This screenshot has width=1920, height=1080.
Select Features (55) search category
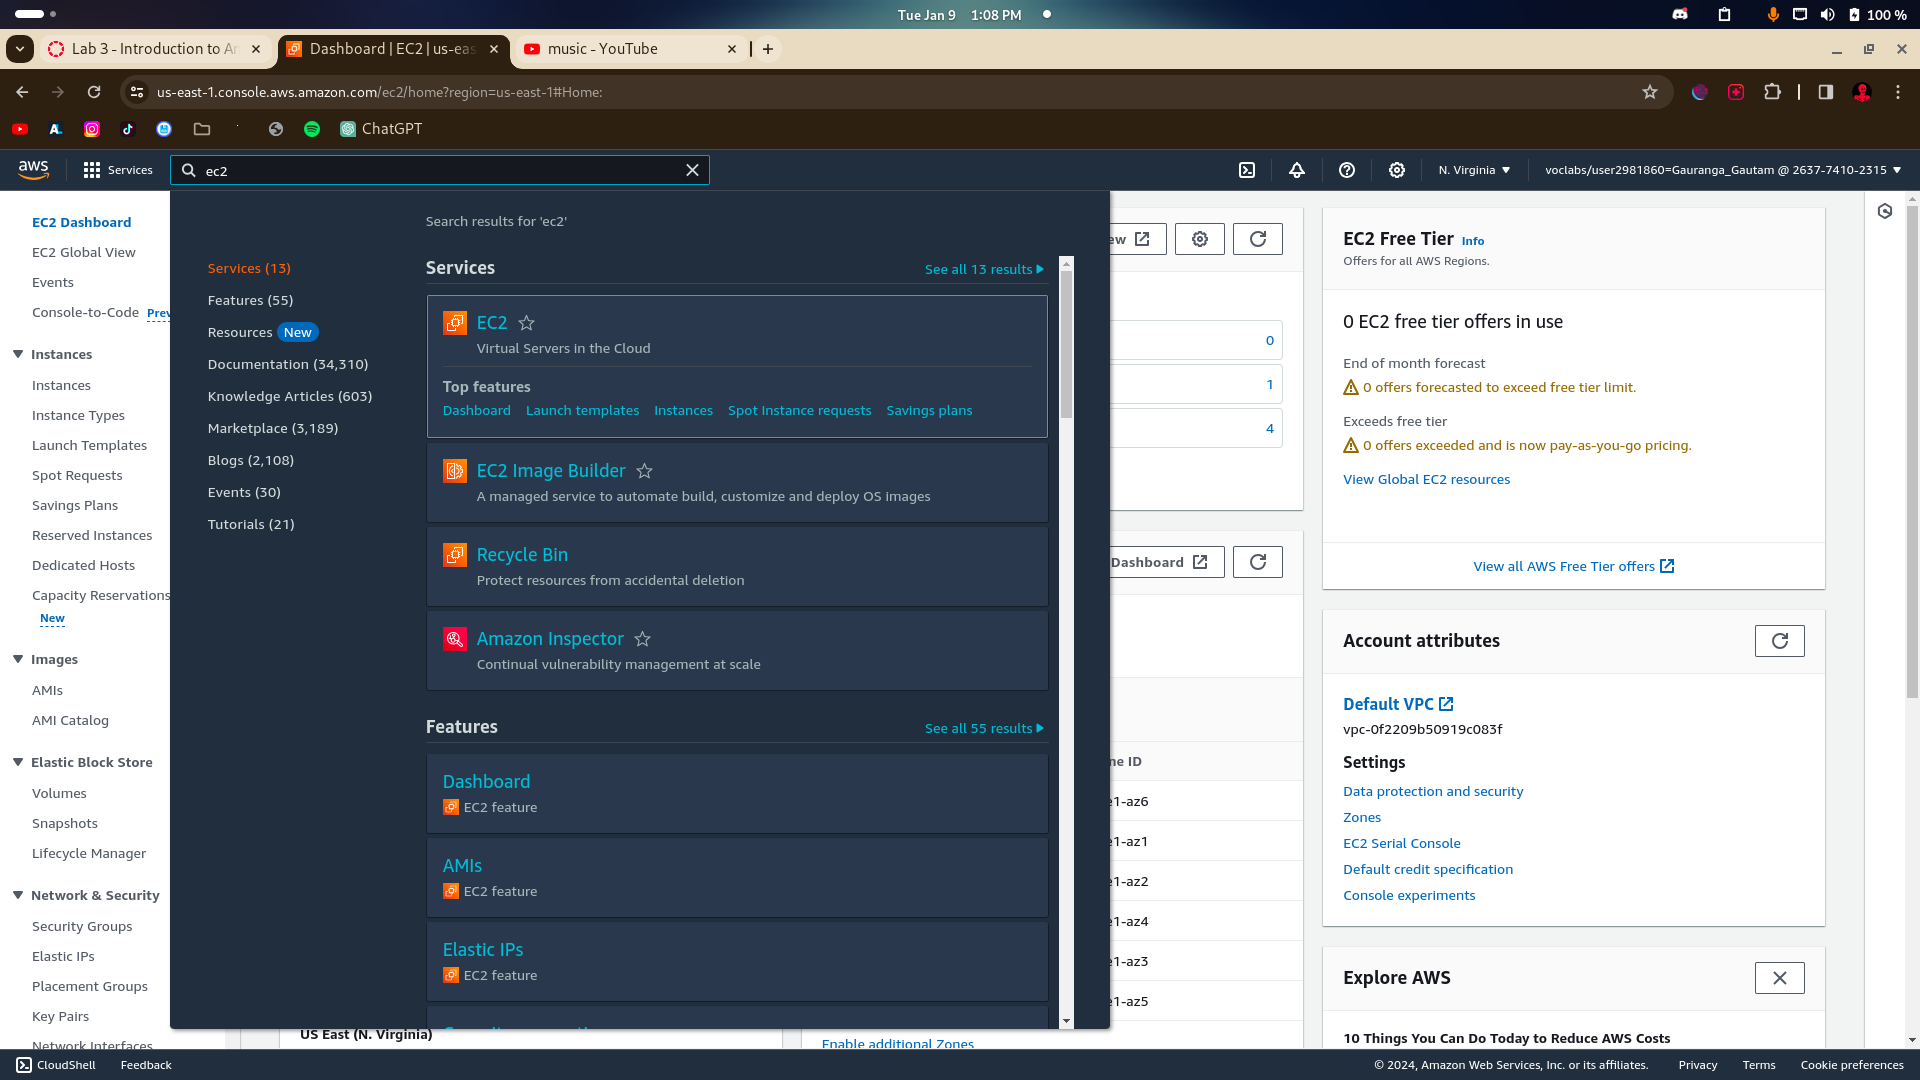tap(250, 300)
